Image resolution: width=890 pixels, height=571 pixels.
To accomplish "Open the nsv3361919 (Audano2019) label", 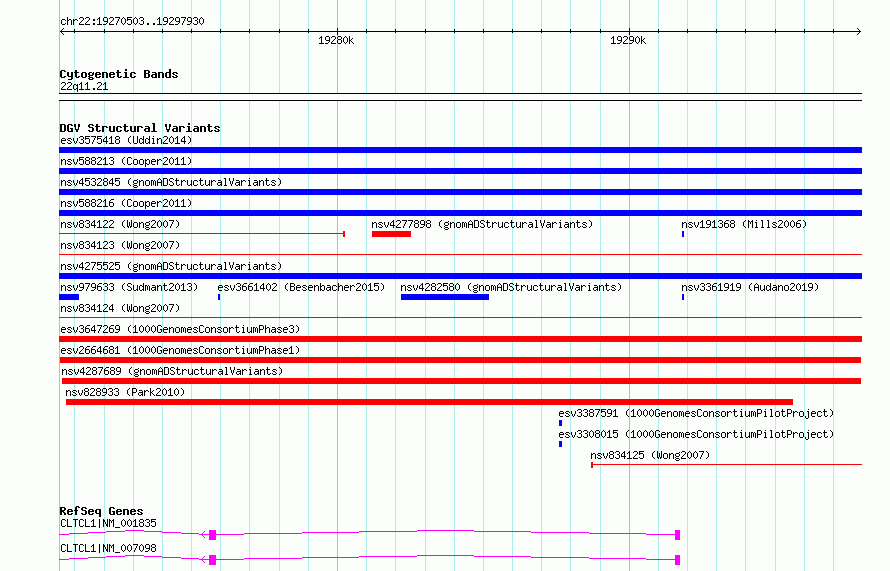I will coord(750,287).
